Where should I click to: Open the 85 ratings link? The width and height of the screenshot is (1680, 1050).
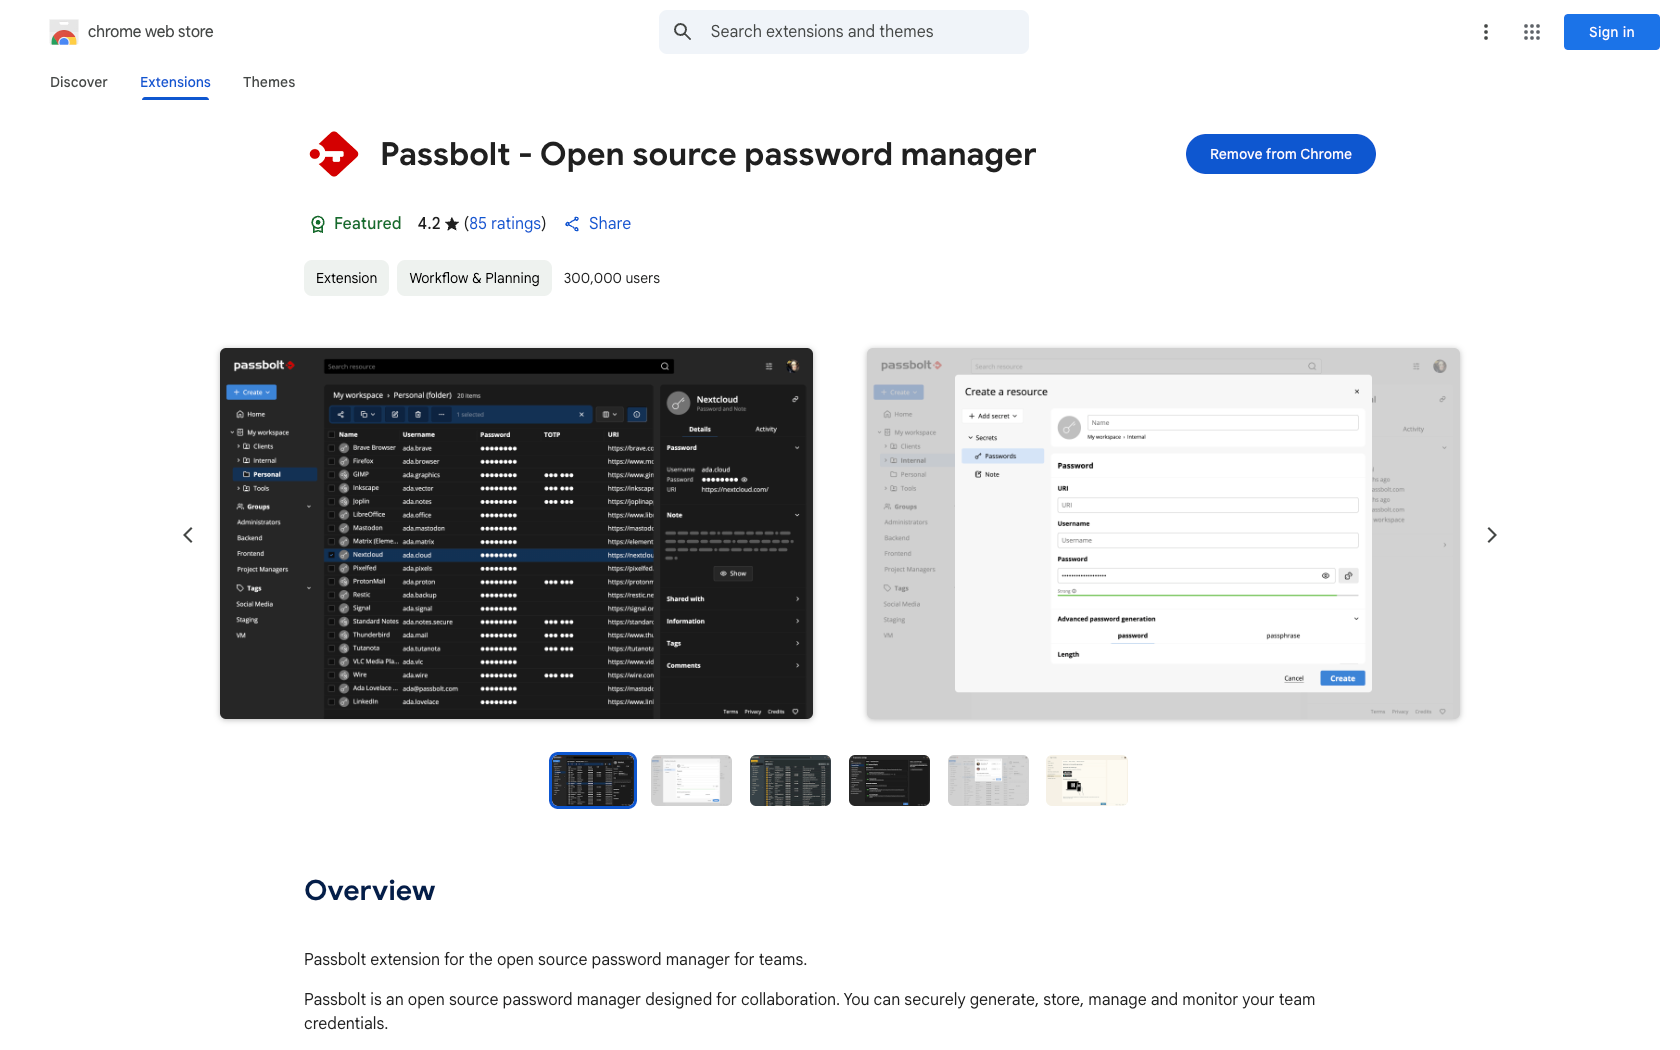(505, 223)
